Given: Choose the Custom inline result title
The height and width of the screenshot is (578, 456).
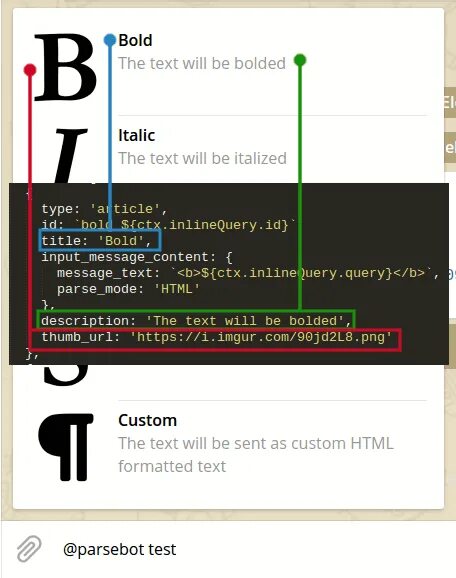Looking at the screenshot, I should coord(147,420).
